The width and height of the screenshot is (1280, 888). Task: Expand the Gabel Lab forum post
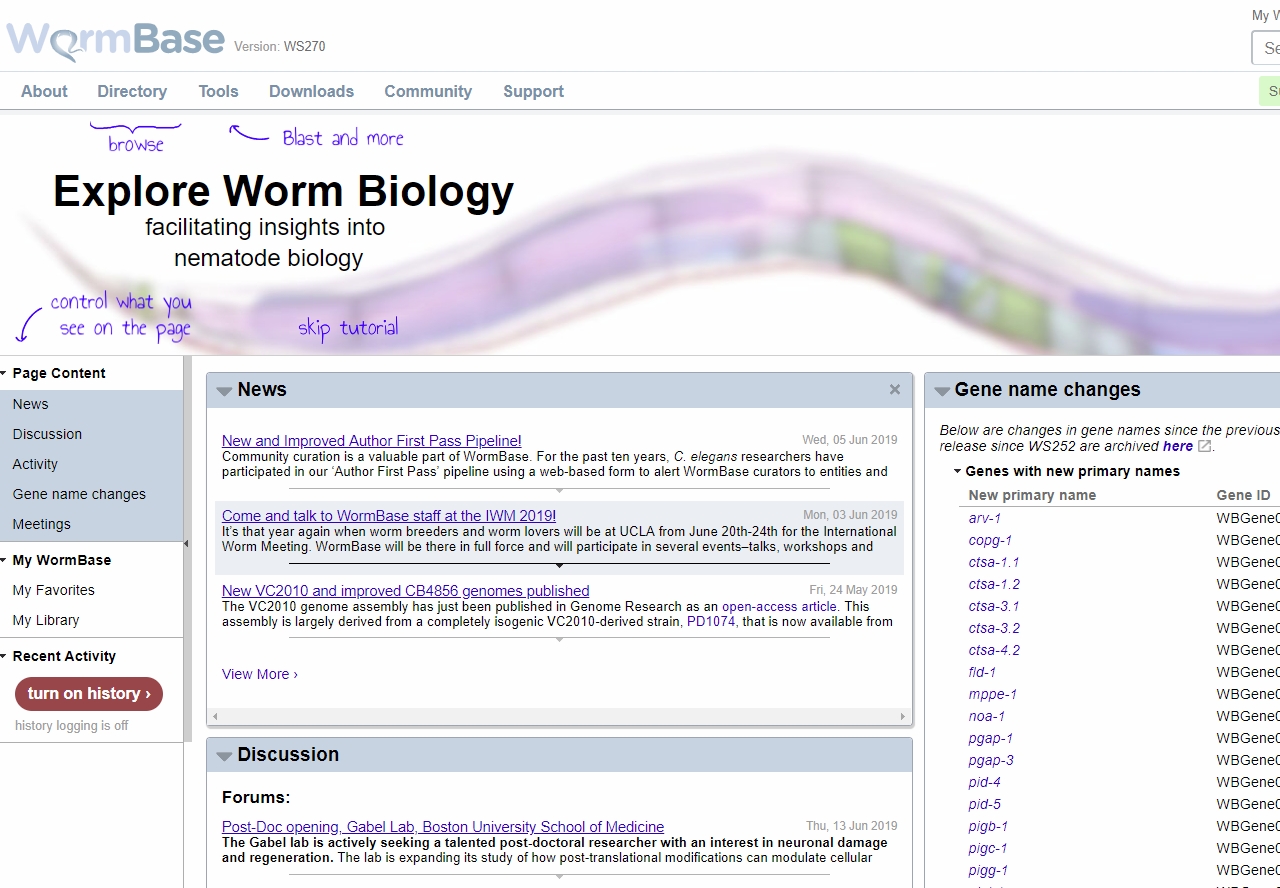pos(559,877)
